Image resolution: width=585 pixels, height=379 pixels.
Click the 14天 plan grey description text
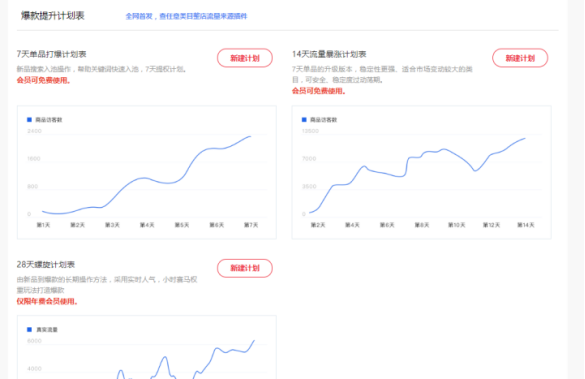pyautogui.click(x=382, y=74)
